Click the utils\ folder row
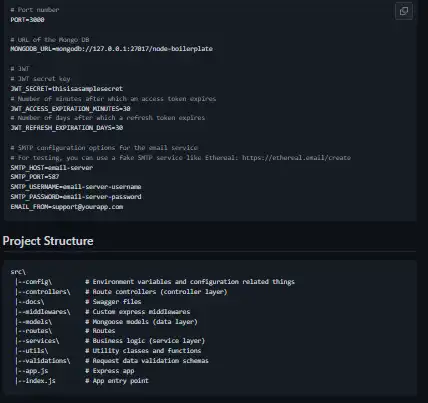The width and height of the screenshot is (428, 403). 108,351
